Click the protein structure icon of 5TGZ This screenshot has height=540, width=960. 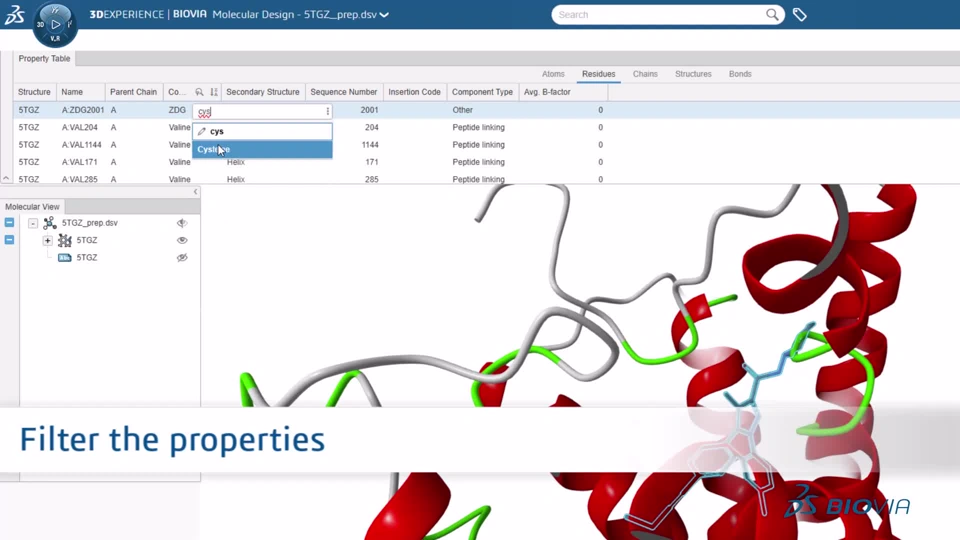(64, 240)
